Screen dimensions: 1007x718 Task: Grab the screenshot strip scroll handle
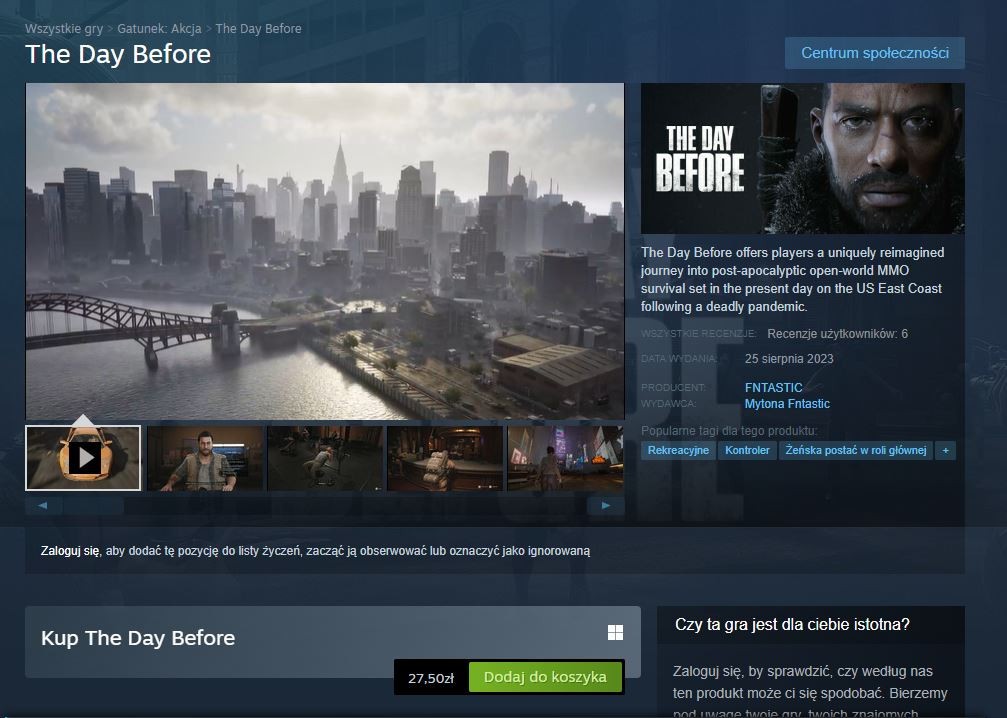pos(93,506)
